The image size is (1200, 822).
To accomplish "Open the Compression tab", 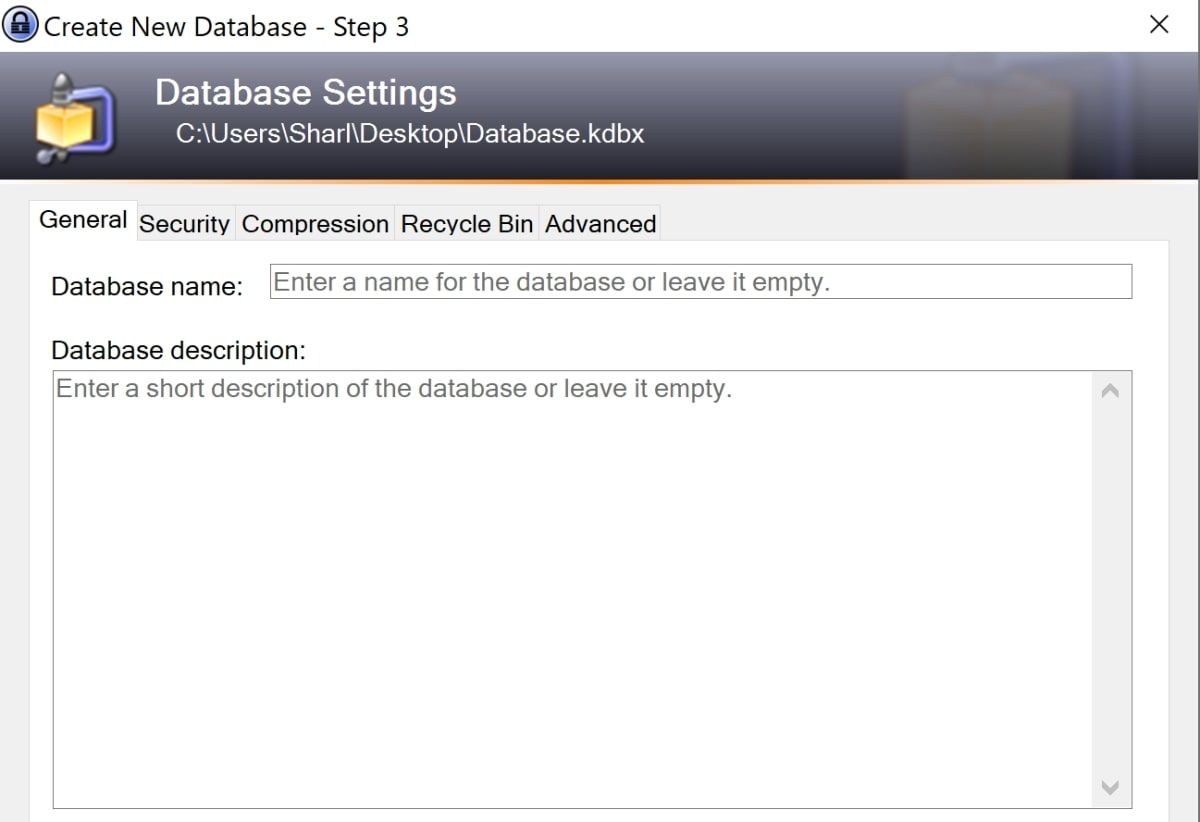I will [315, 223].
